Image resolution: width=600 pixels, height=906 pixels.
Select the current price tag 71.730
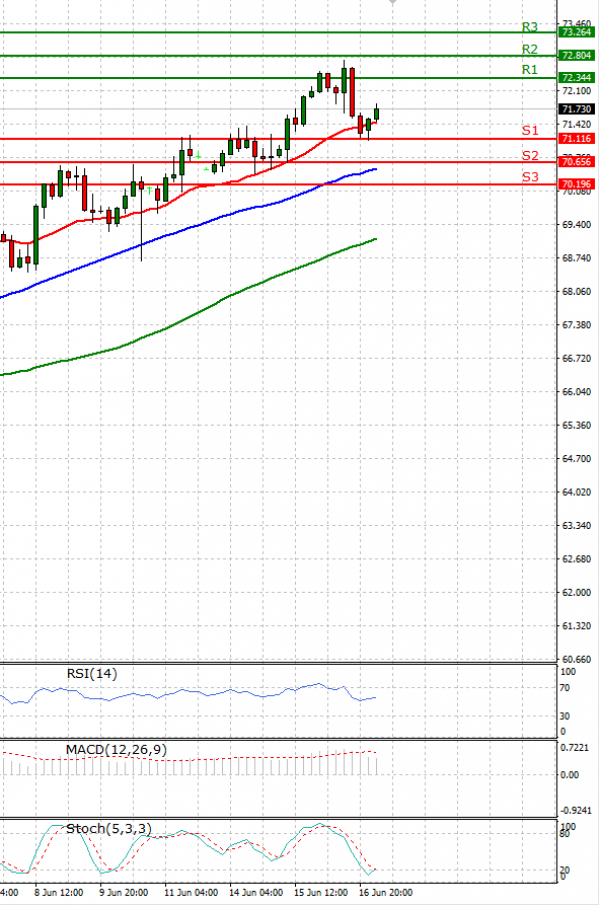[x=576, y=109]
